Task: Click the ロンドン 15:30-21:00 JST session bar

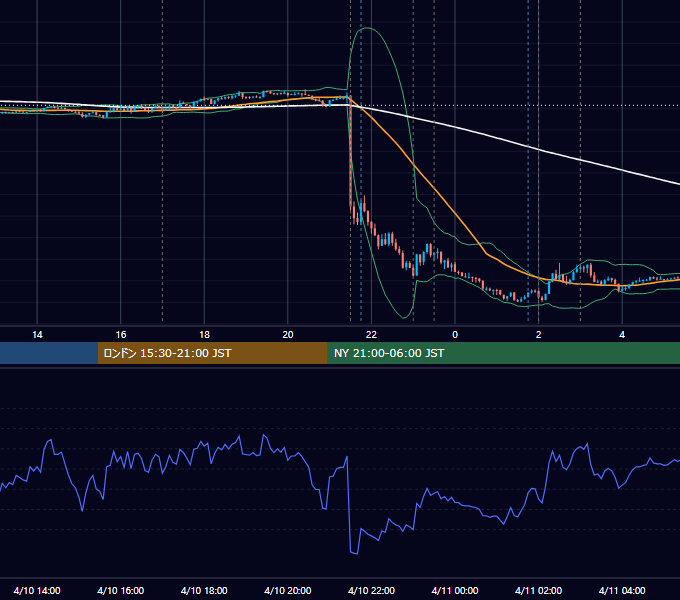Action: pyautogui.click(x=212, y=353)
